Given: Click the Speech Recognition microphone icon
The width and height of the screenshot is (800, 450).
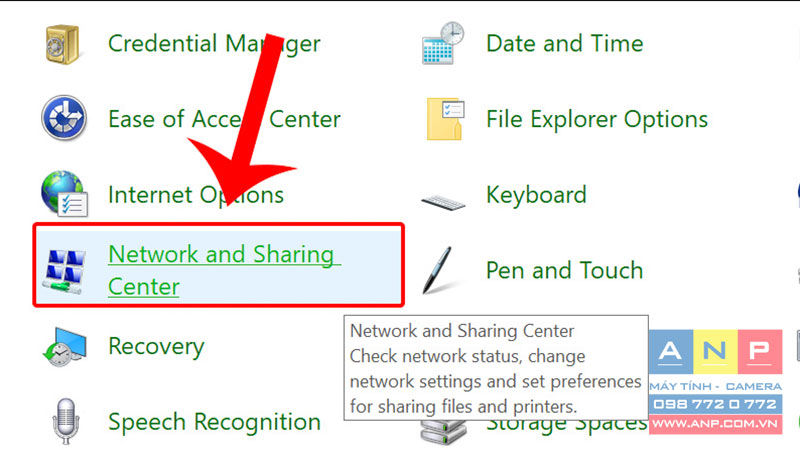Looking at the screenshot, I should point(66,421).
